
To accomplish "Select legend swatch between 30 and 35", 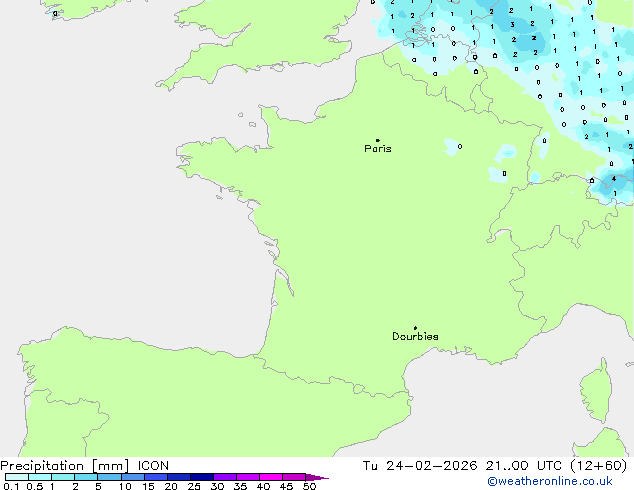I will pos(225,477).
